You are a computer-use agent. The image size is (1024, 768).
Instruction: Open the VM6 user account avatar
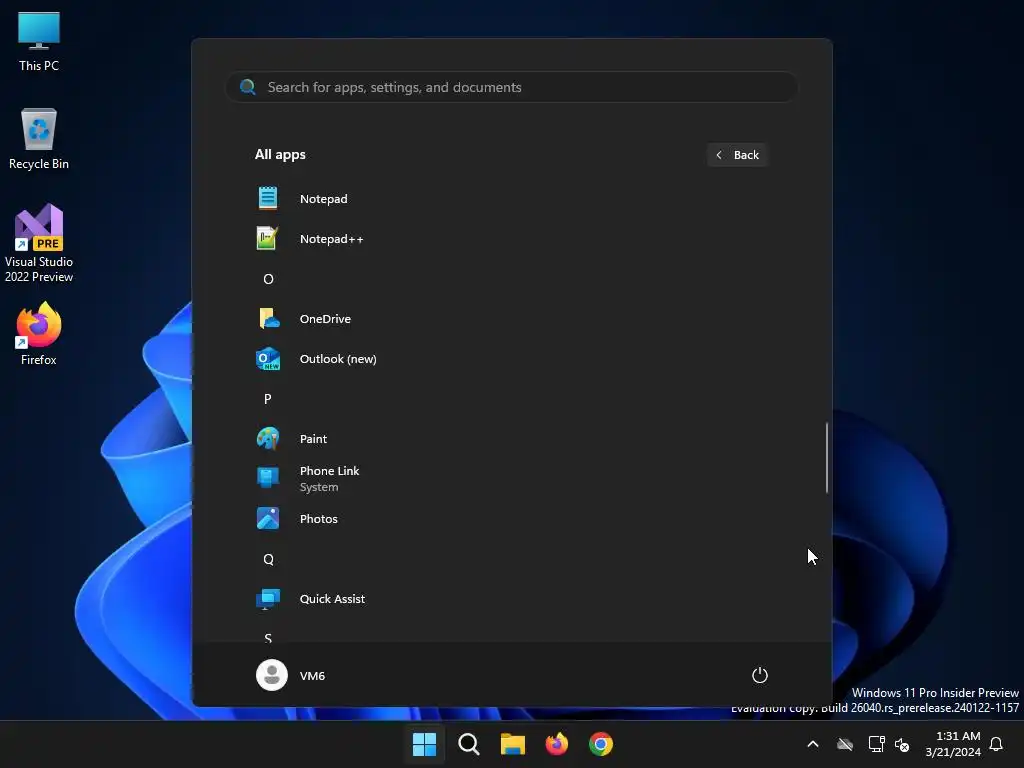coord(272,675)
